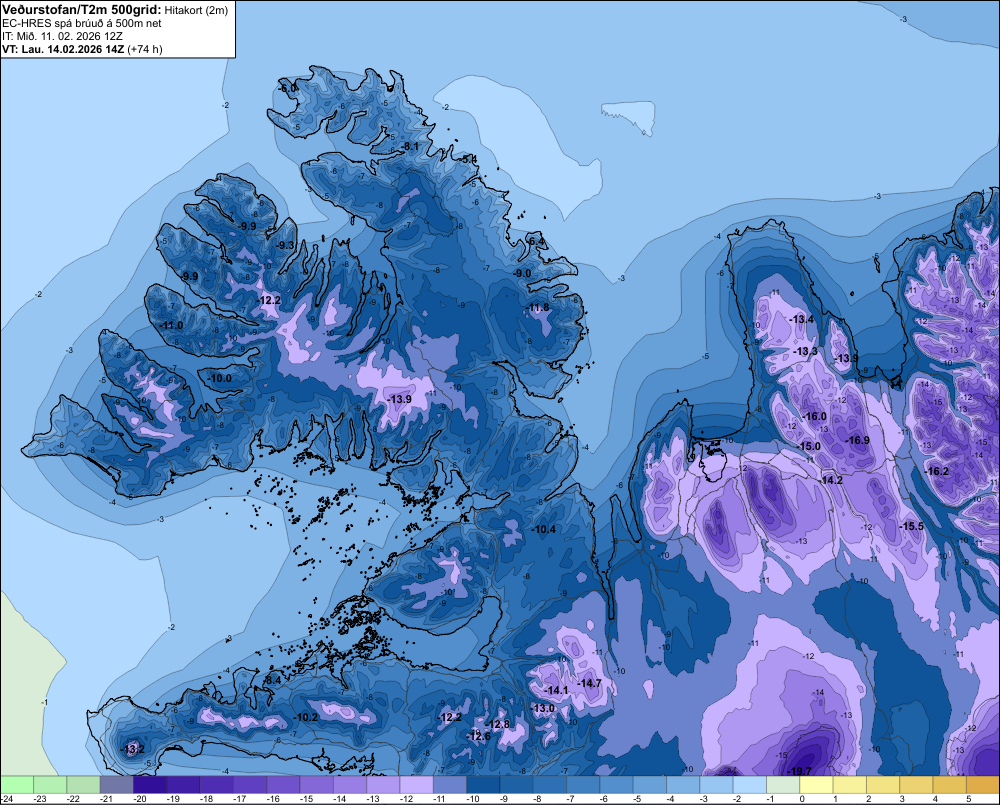Click the -16.0 temperature label
The width and height of the screenshot is (1000, 805).
(814, 416)
